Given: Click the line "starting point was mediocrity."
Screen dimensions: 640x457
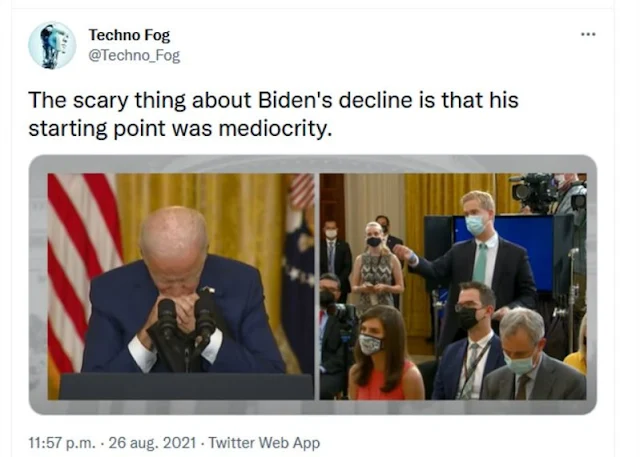Looking at the screenshot, I should [x=180, y=129].
